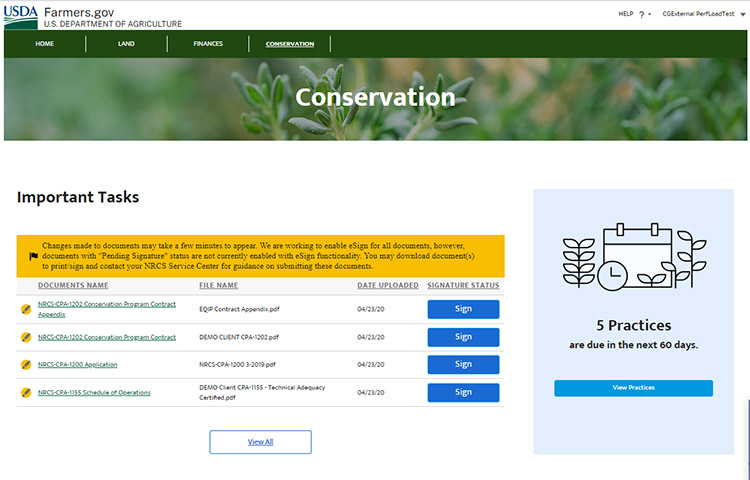
Task: Sign the EQIP Contract Appendix.pdf document
Action: (463, 309)
